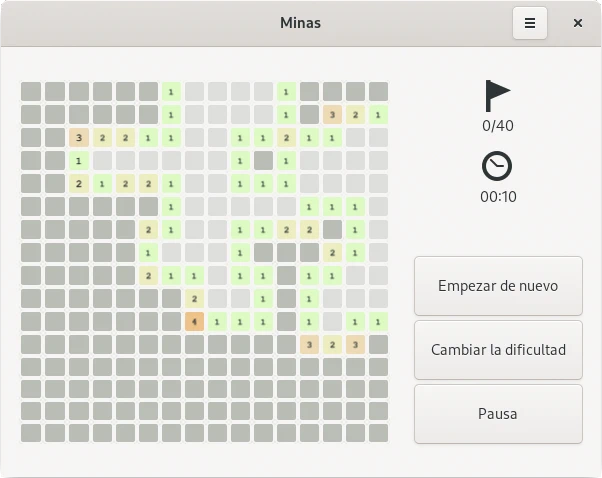Click the Minas window title

(x=300, y=23)
